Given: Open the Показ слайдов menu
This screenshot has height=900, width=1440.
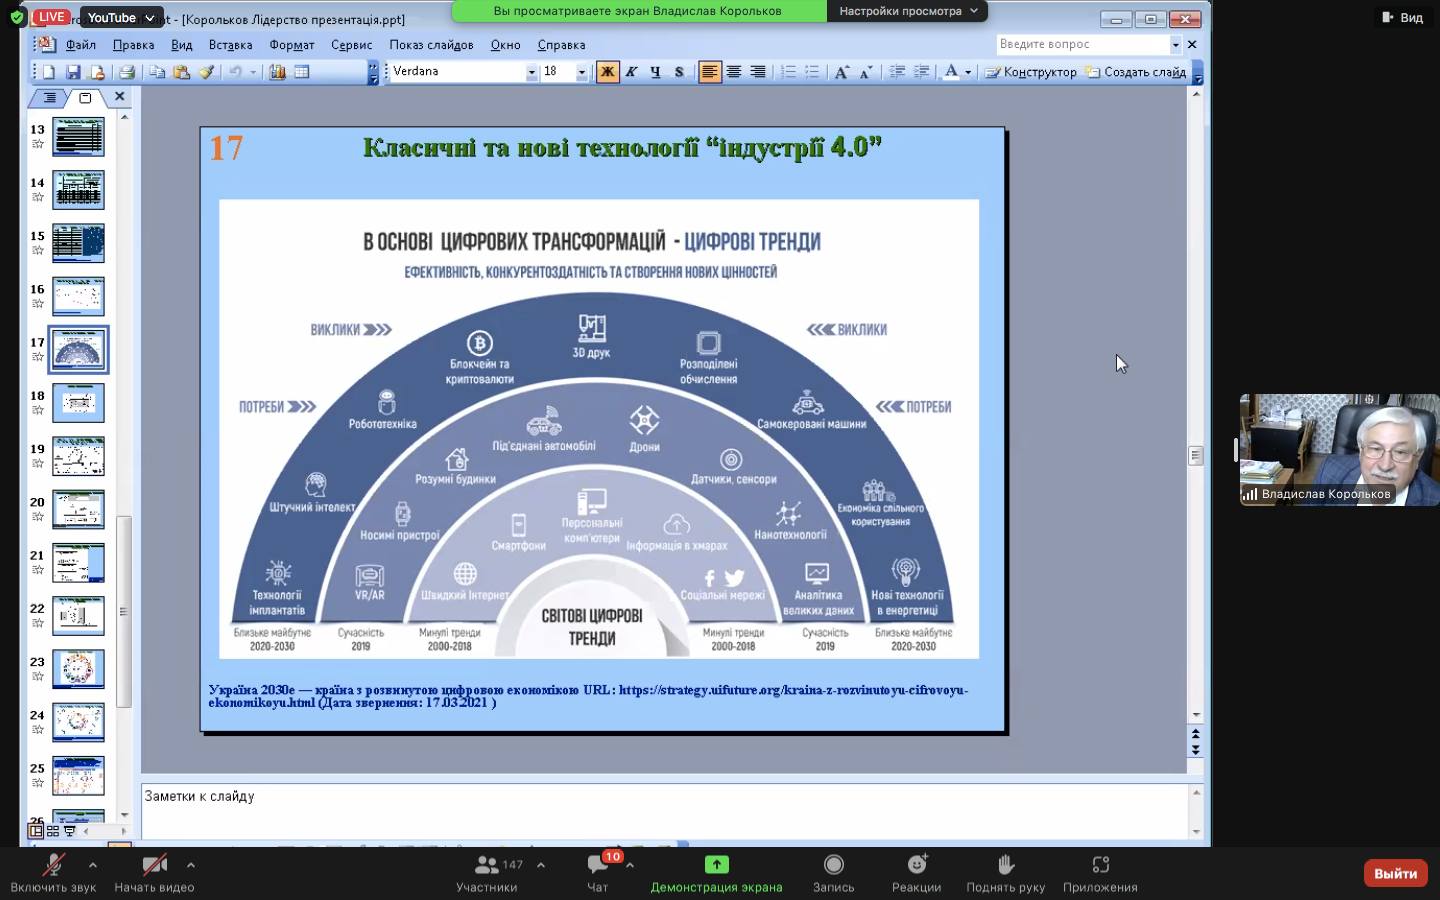Looking at the screenshot, I should point(431,45).
